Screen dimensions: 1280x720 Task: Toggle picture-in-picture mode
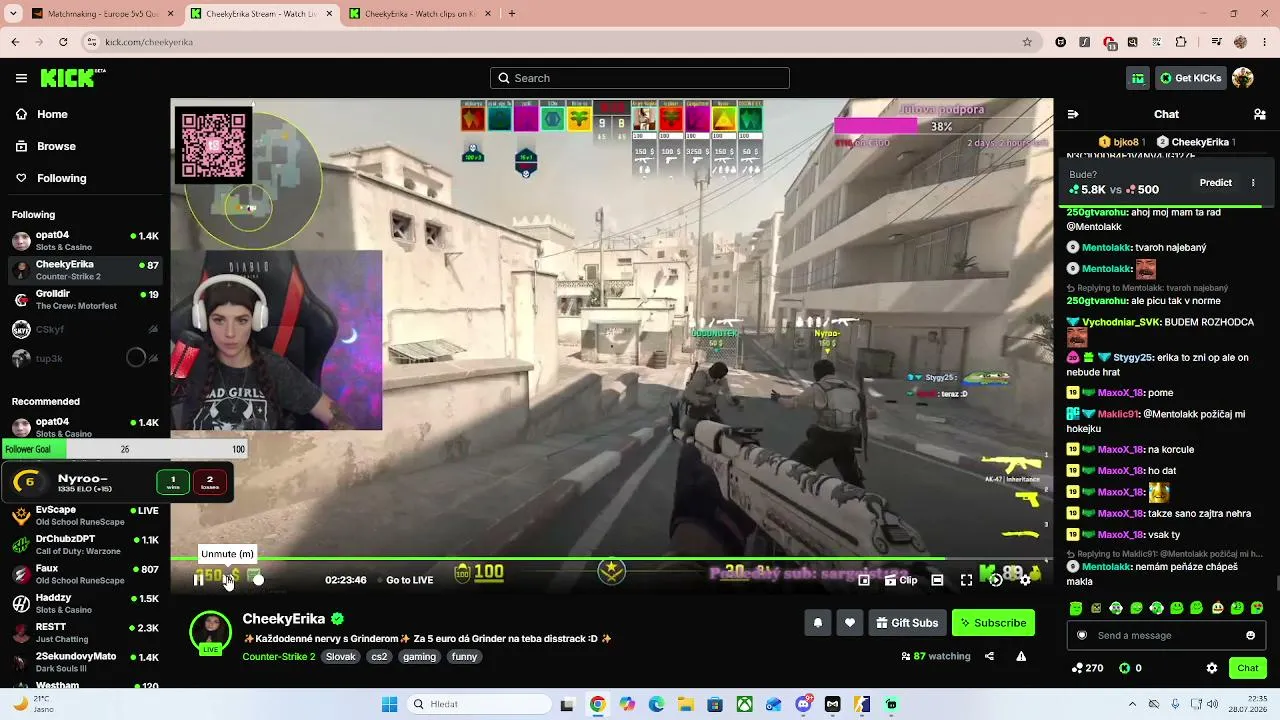[x=864, y=580]
